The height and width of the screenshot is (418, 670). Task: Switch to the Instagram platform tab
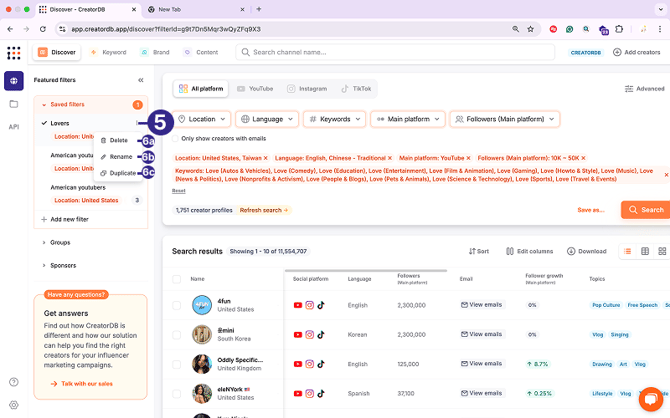point(307,89)
